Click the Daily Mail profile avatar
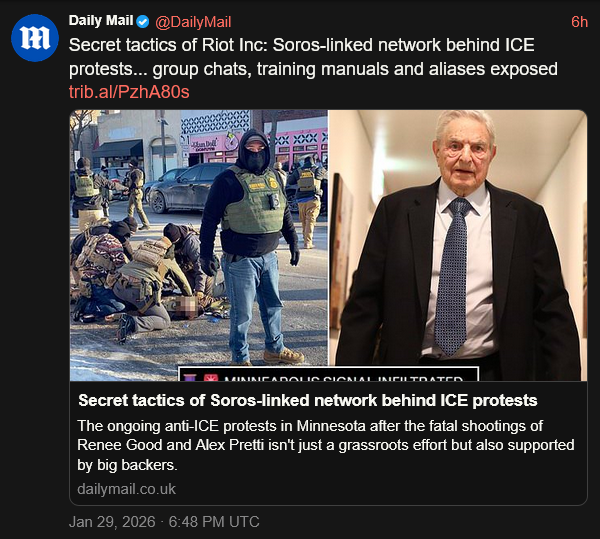 click(37, 41)
